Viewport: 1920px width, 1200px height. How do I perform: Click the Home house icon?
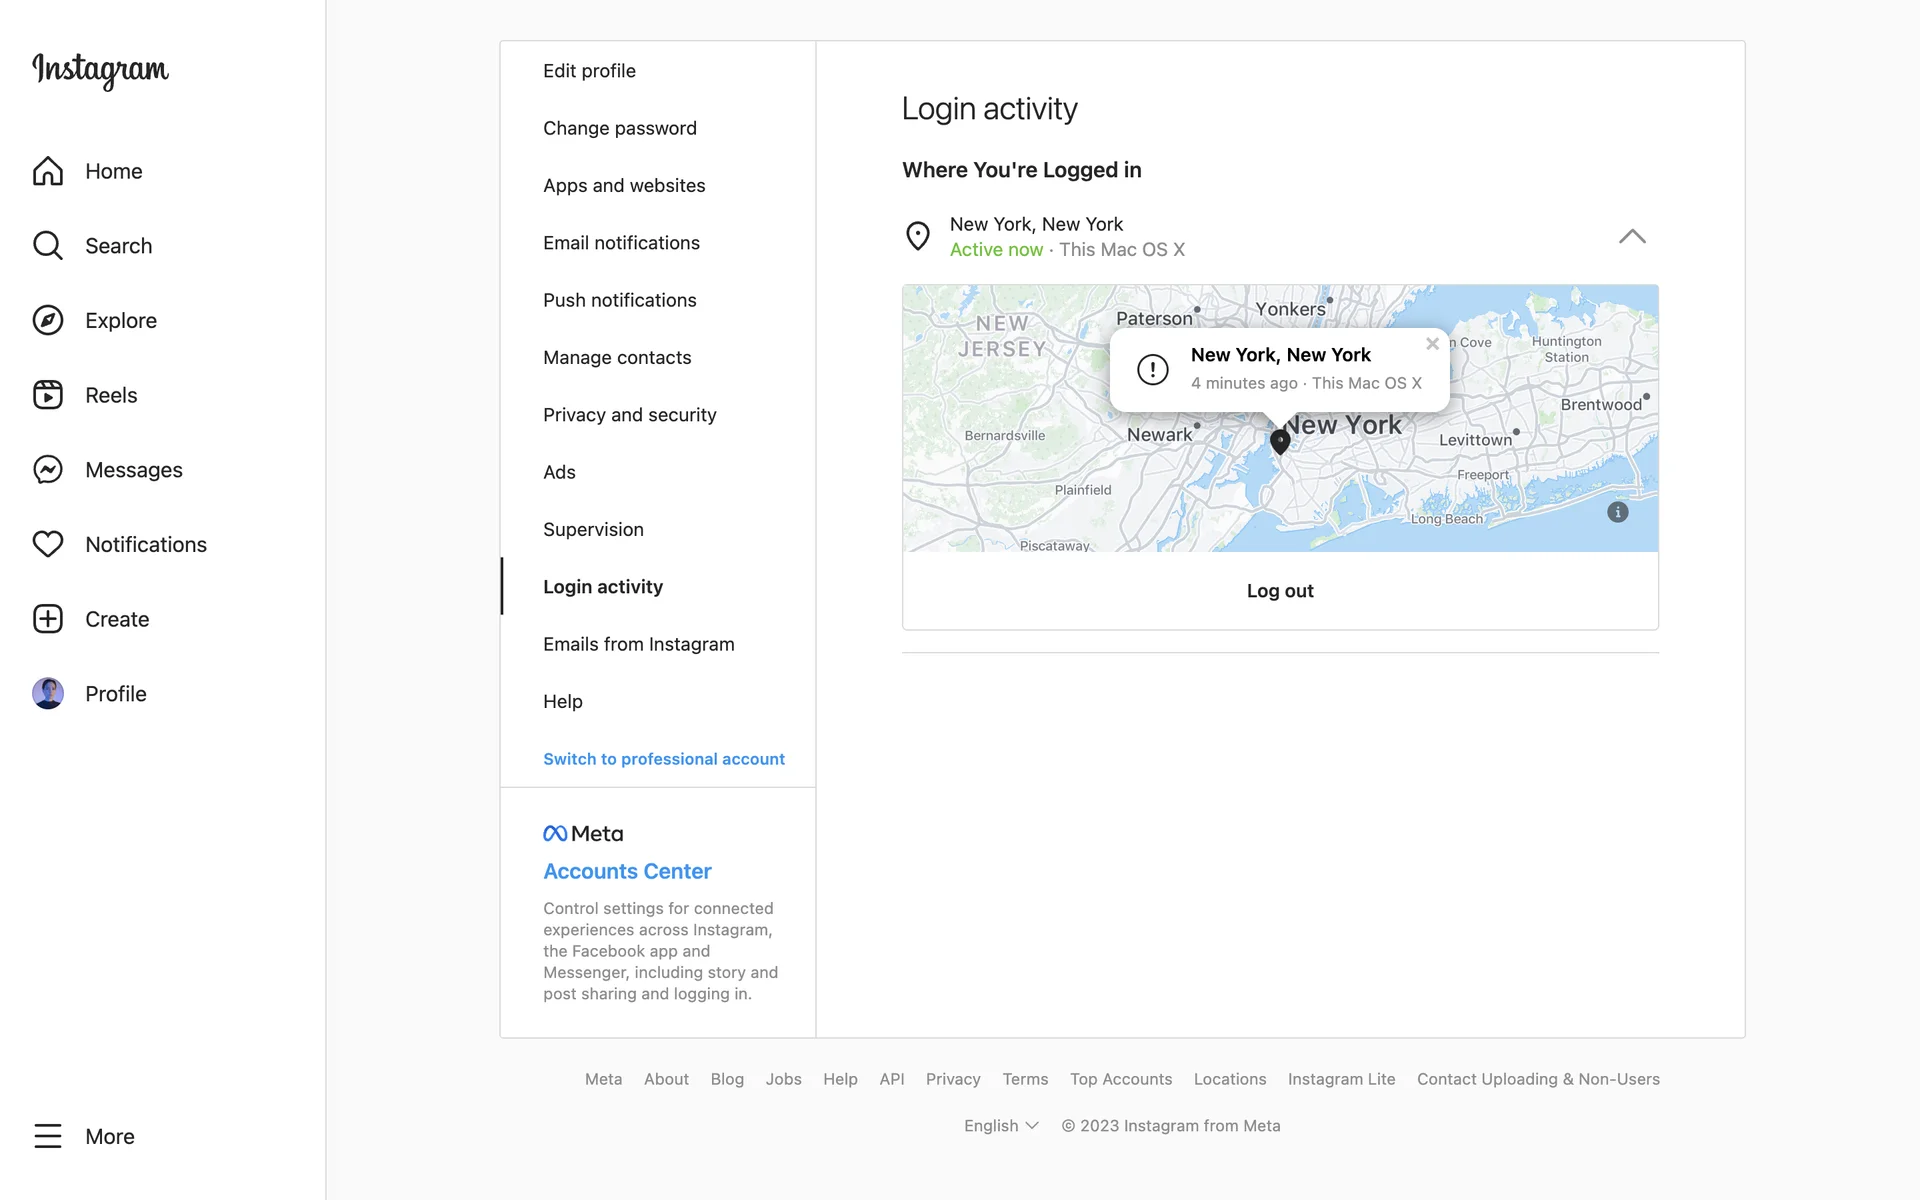pyautogui.click(x=48, y=171)
